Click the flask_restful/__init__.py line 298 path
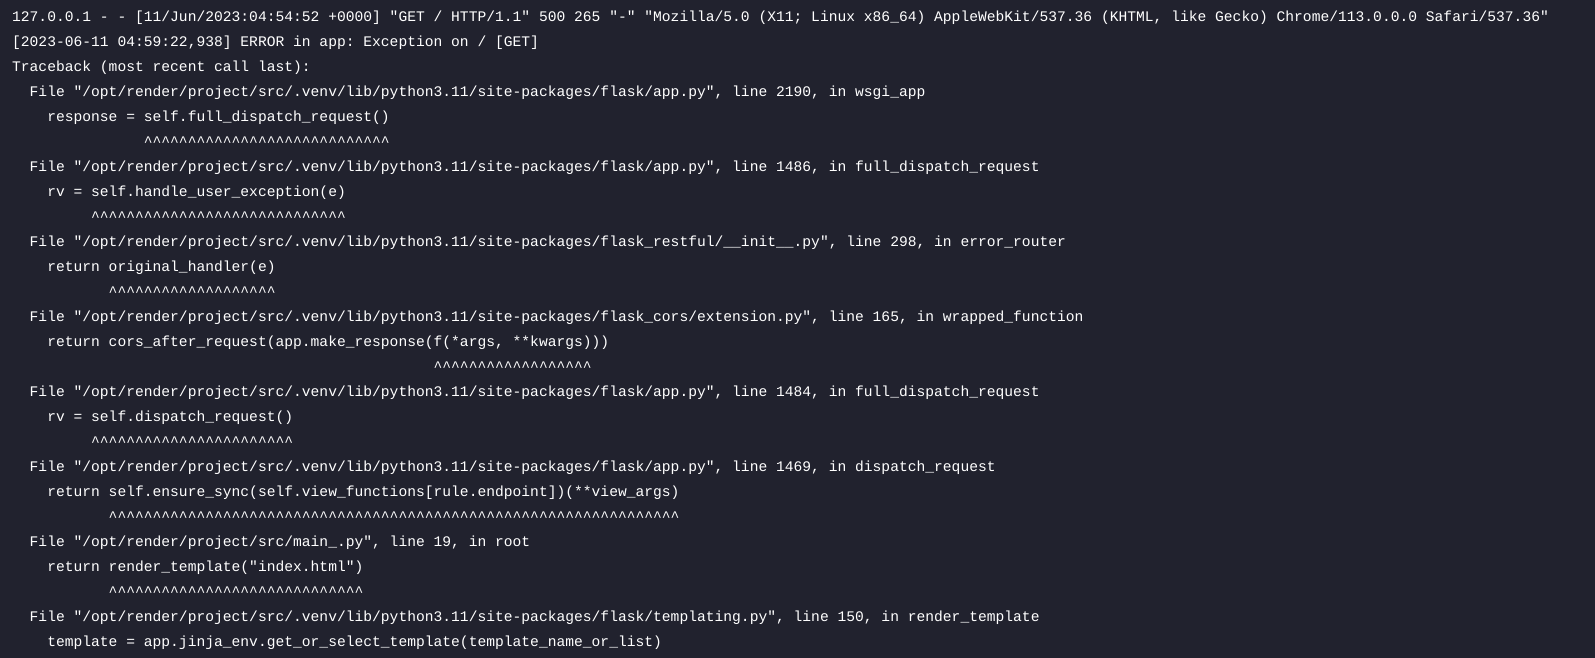The width and height of the screenshot is (1595, 658). (x=547, y=242)
